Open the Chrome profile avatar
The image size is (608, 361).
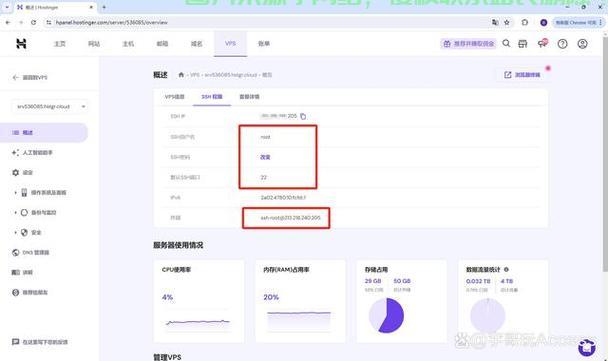544,22
